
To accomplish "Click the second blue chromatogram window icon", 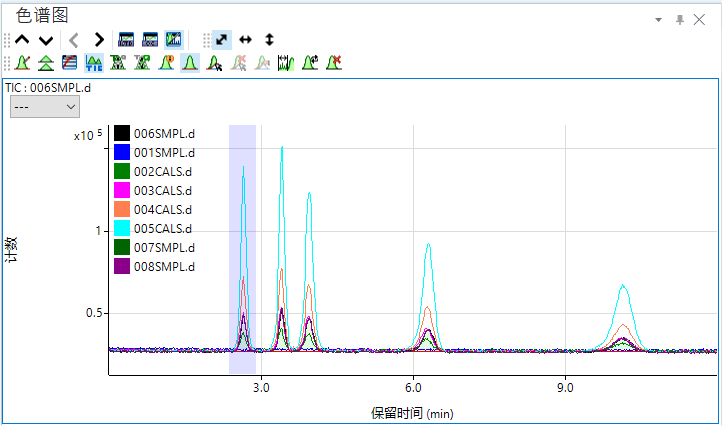I will pyautogui.click(x=150, y=40).
